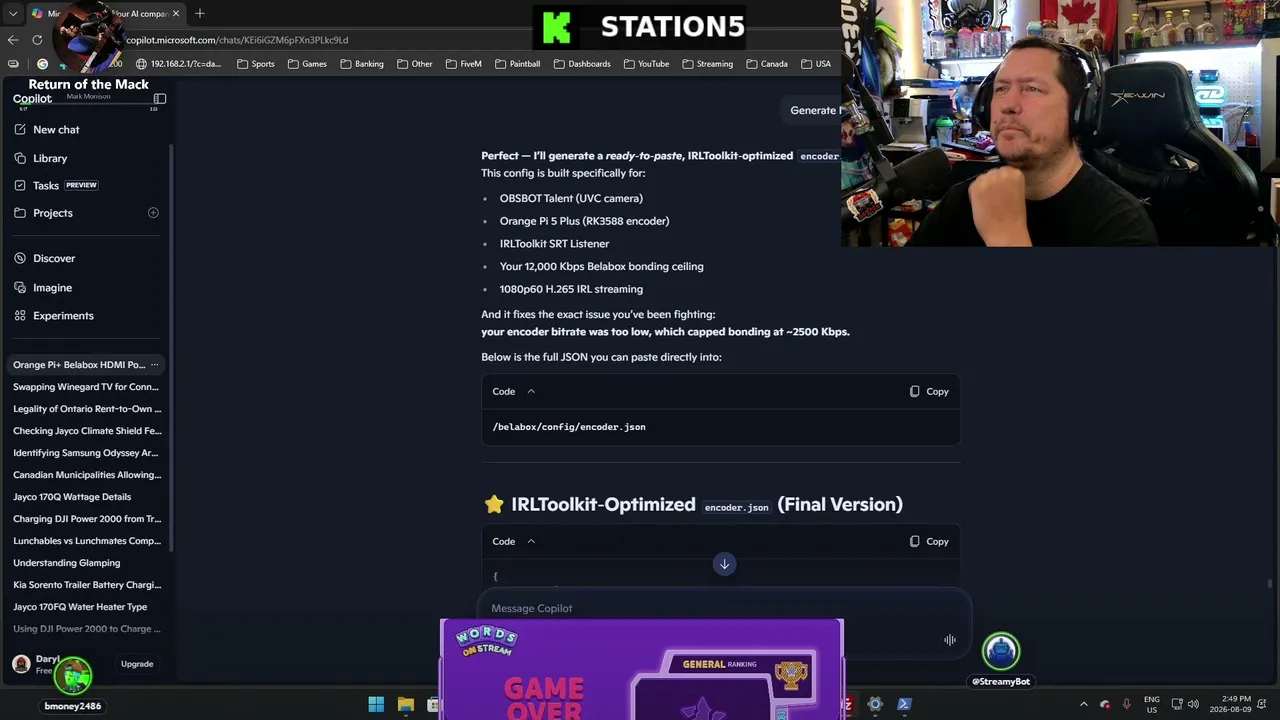Open chat 'Understanding Glamping'
Image resolution: width=1280 pixels, height=720 pixels.
click(x=66, y=563)
